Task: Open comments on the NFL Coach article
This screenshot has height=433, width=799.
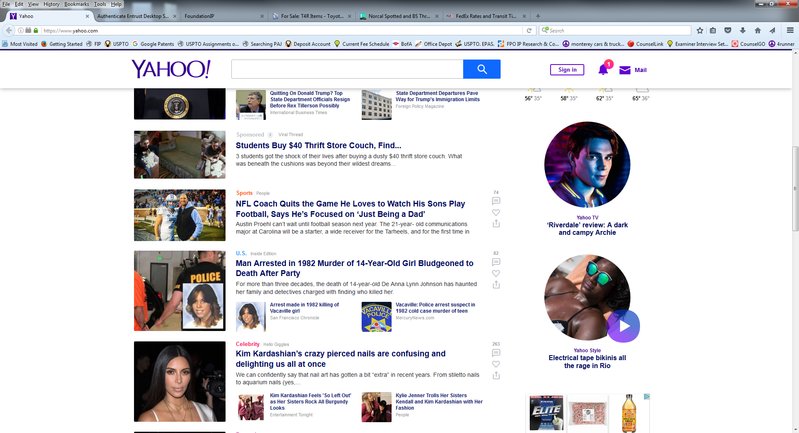Action: [x=496, y=201]
